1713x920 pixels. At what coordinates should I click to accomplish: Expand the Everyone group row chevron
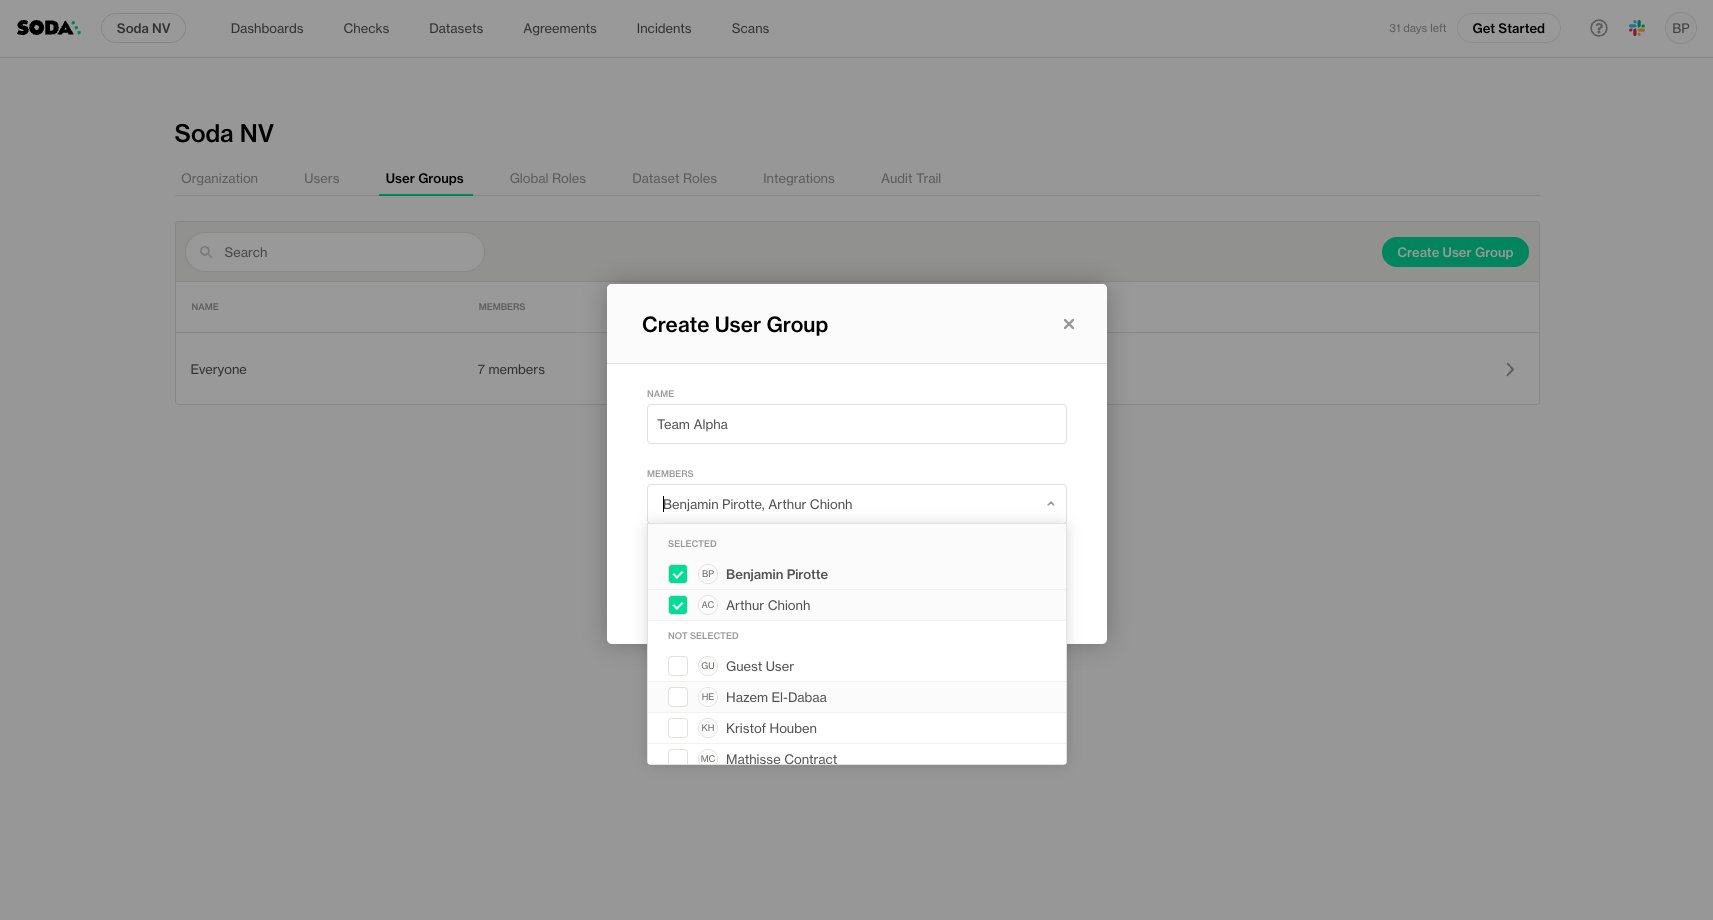(1509, 369)
